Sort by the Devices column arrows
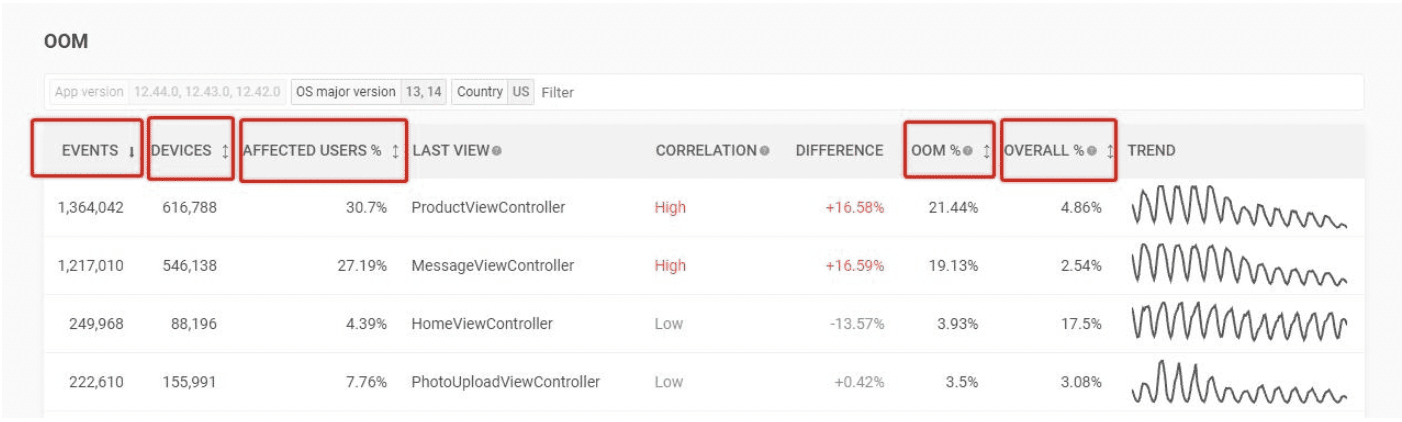 point(224,151)
